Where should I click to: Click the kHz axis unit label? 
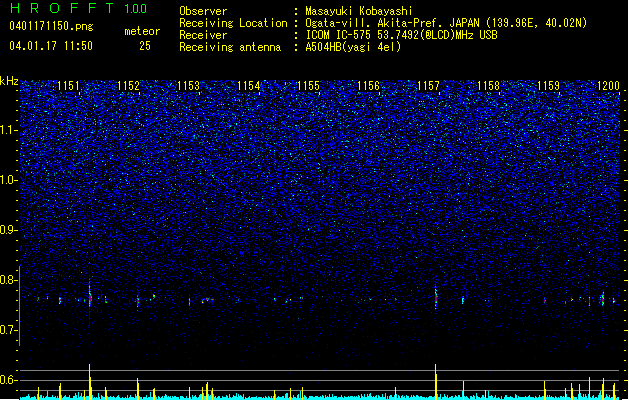click(9, 81)
